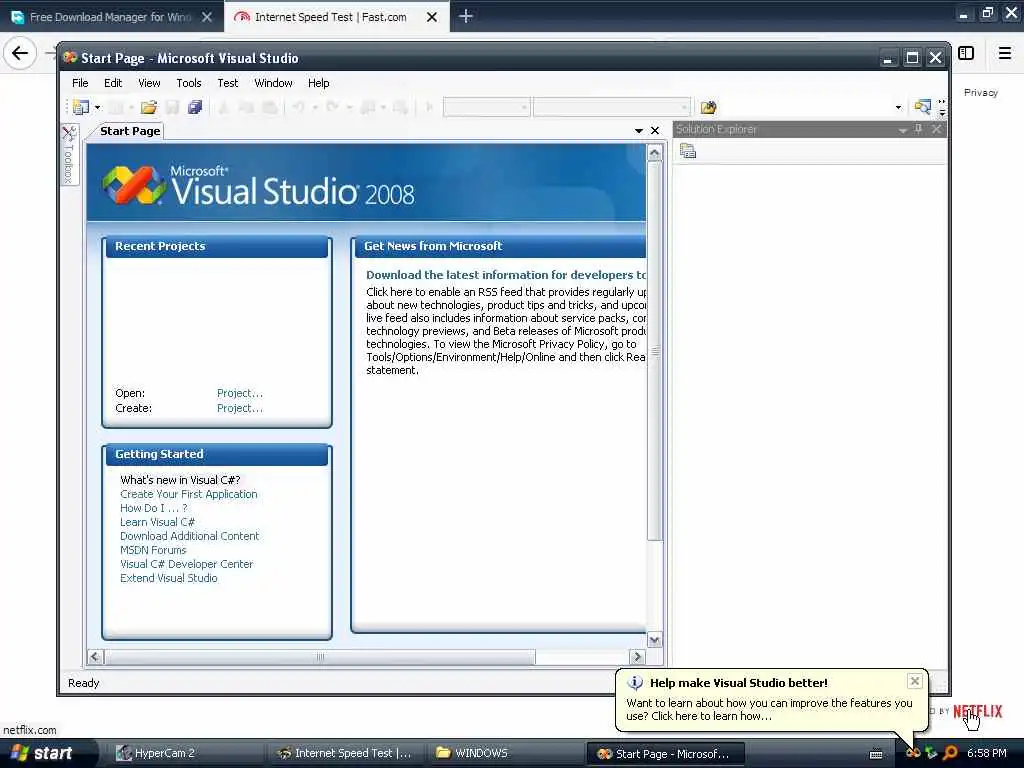
Task: Click the horizontal scroll left arrow
Action: (95, 656)
